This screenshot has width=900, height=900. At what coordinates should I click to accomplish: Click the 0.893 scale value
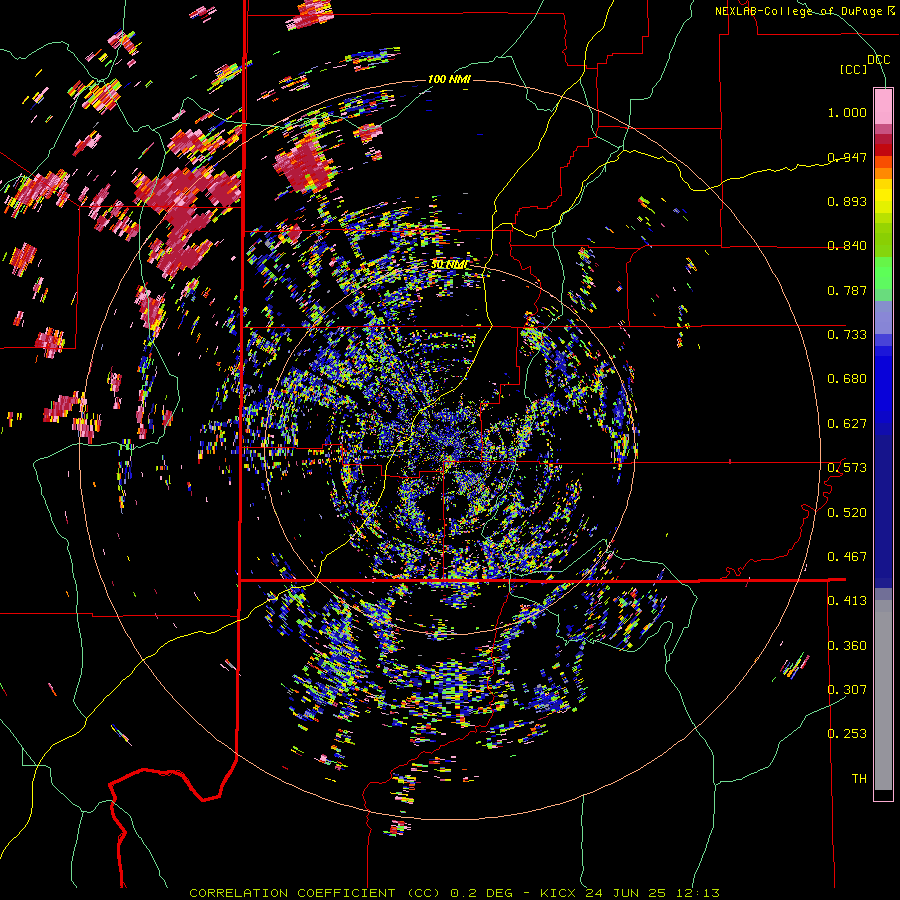coord(847,201)
